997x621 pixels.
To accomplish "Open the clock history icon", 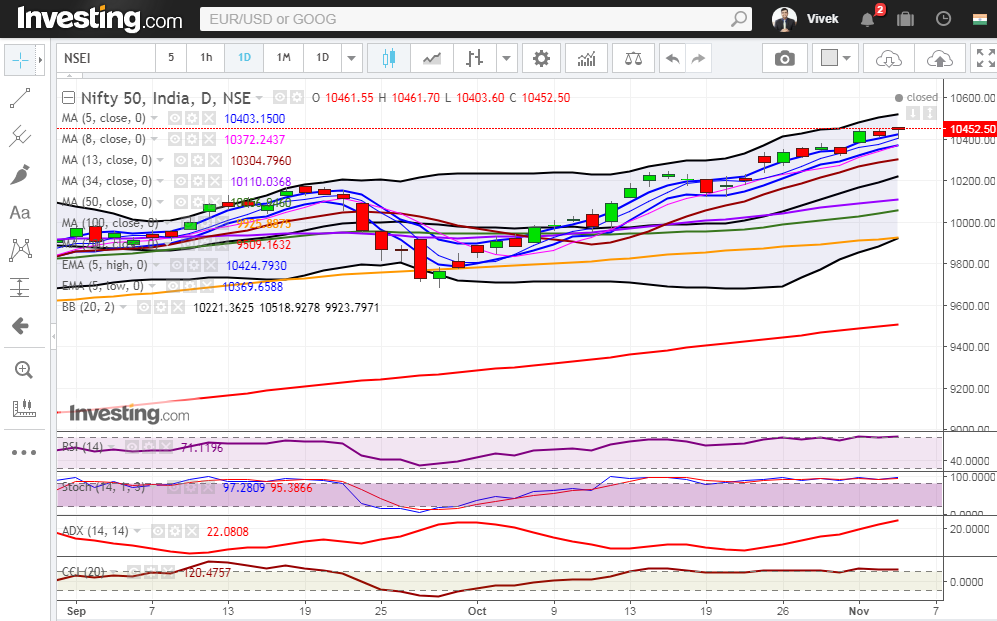I will 943,19.
